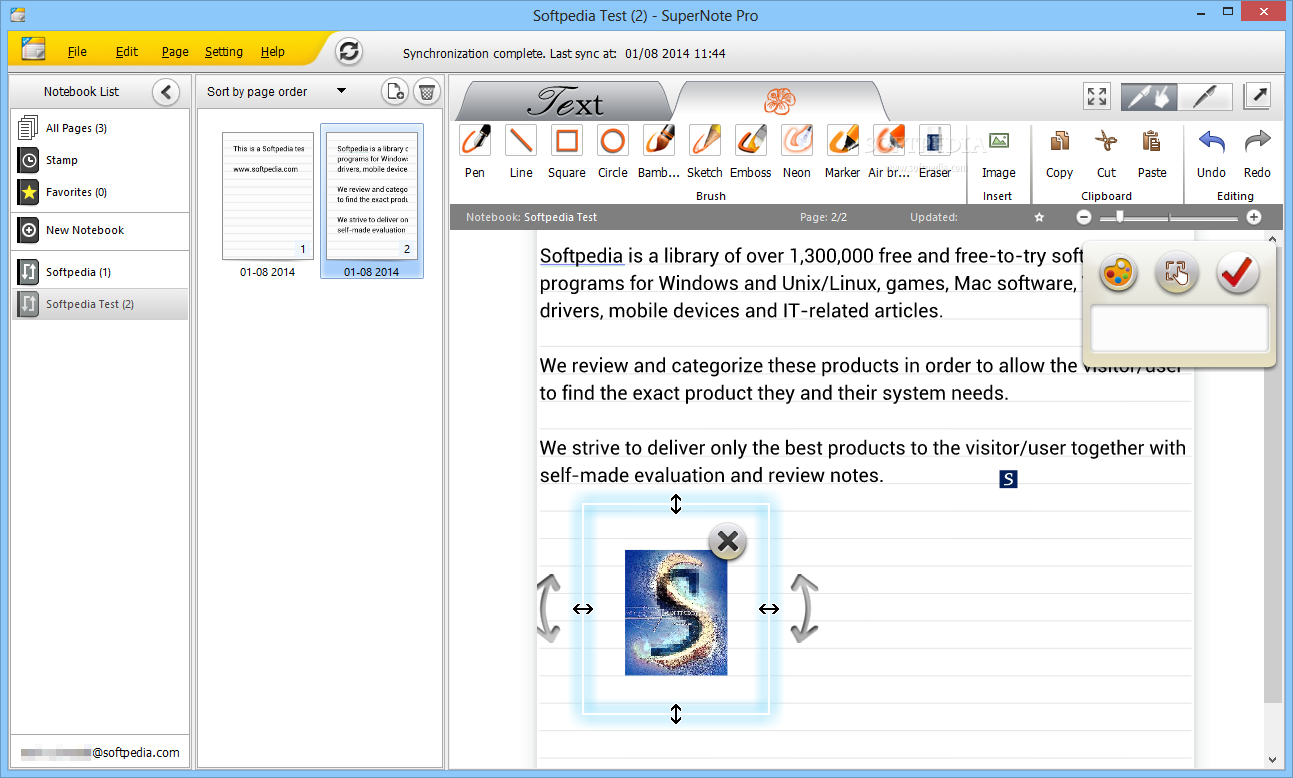Click the synchronization refresh icon
Screen dimensions: 1293x778
348,52
